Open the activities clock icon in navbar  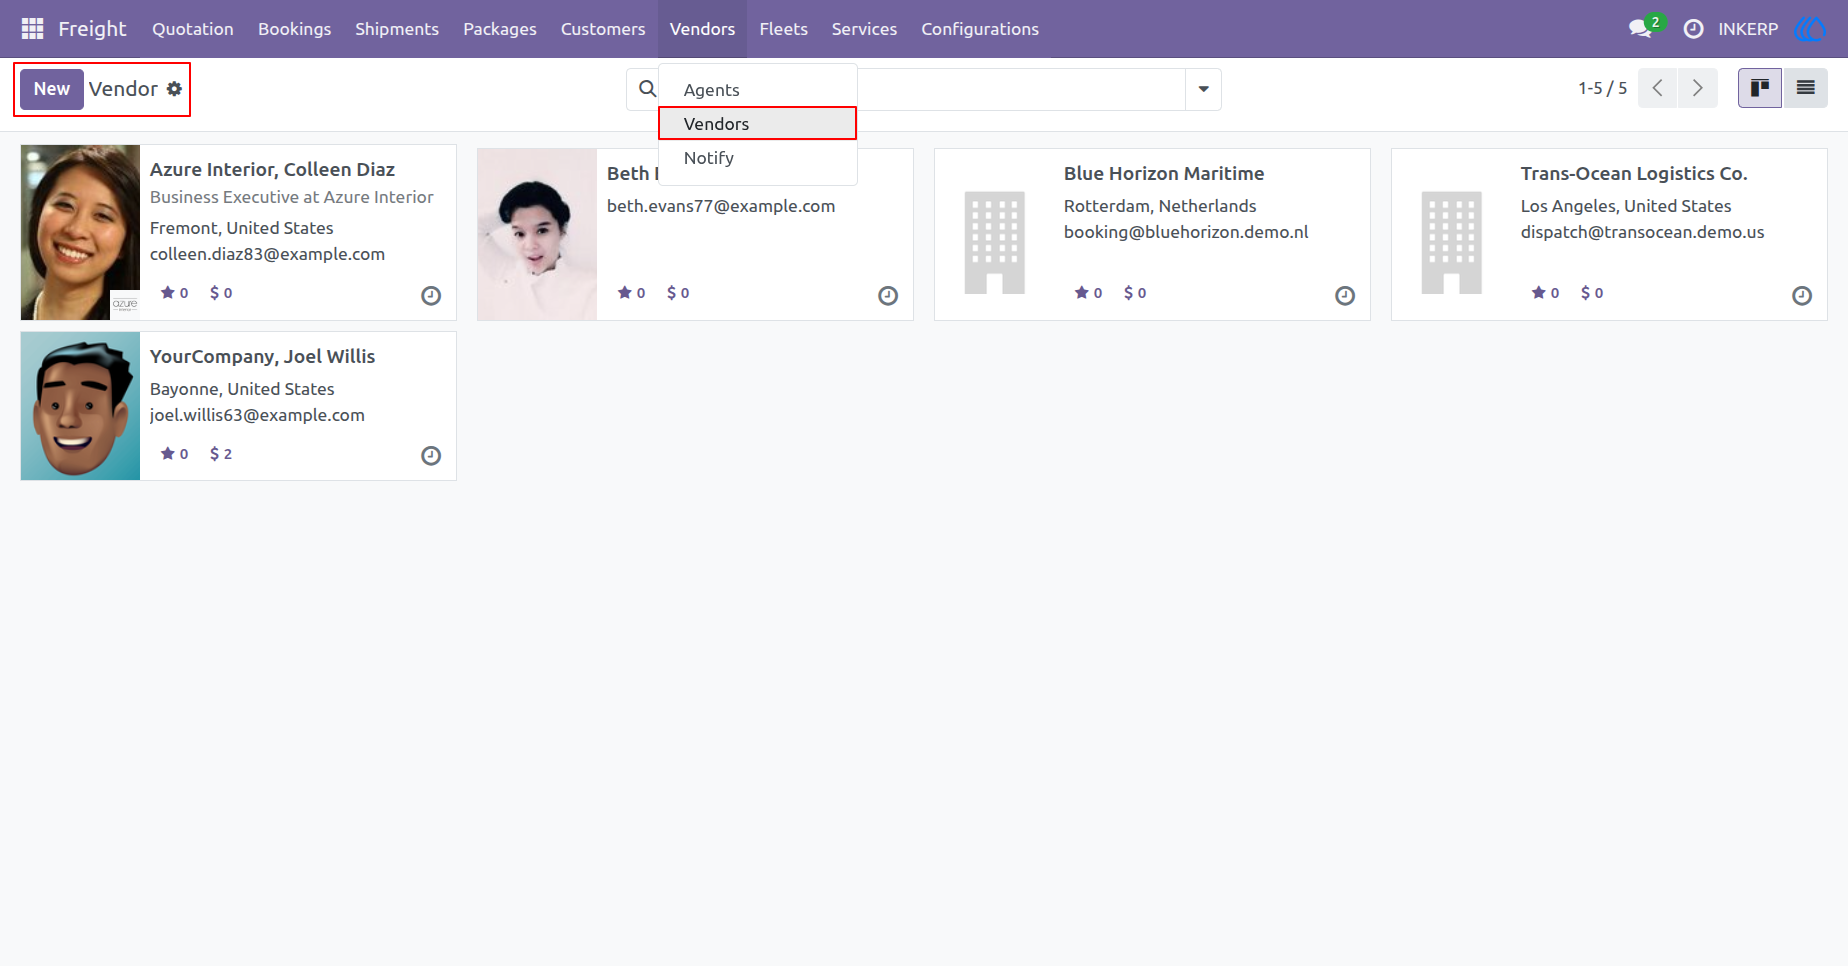(1694, 29)
